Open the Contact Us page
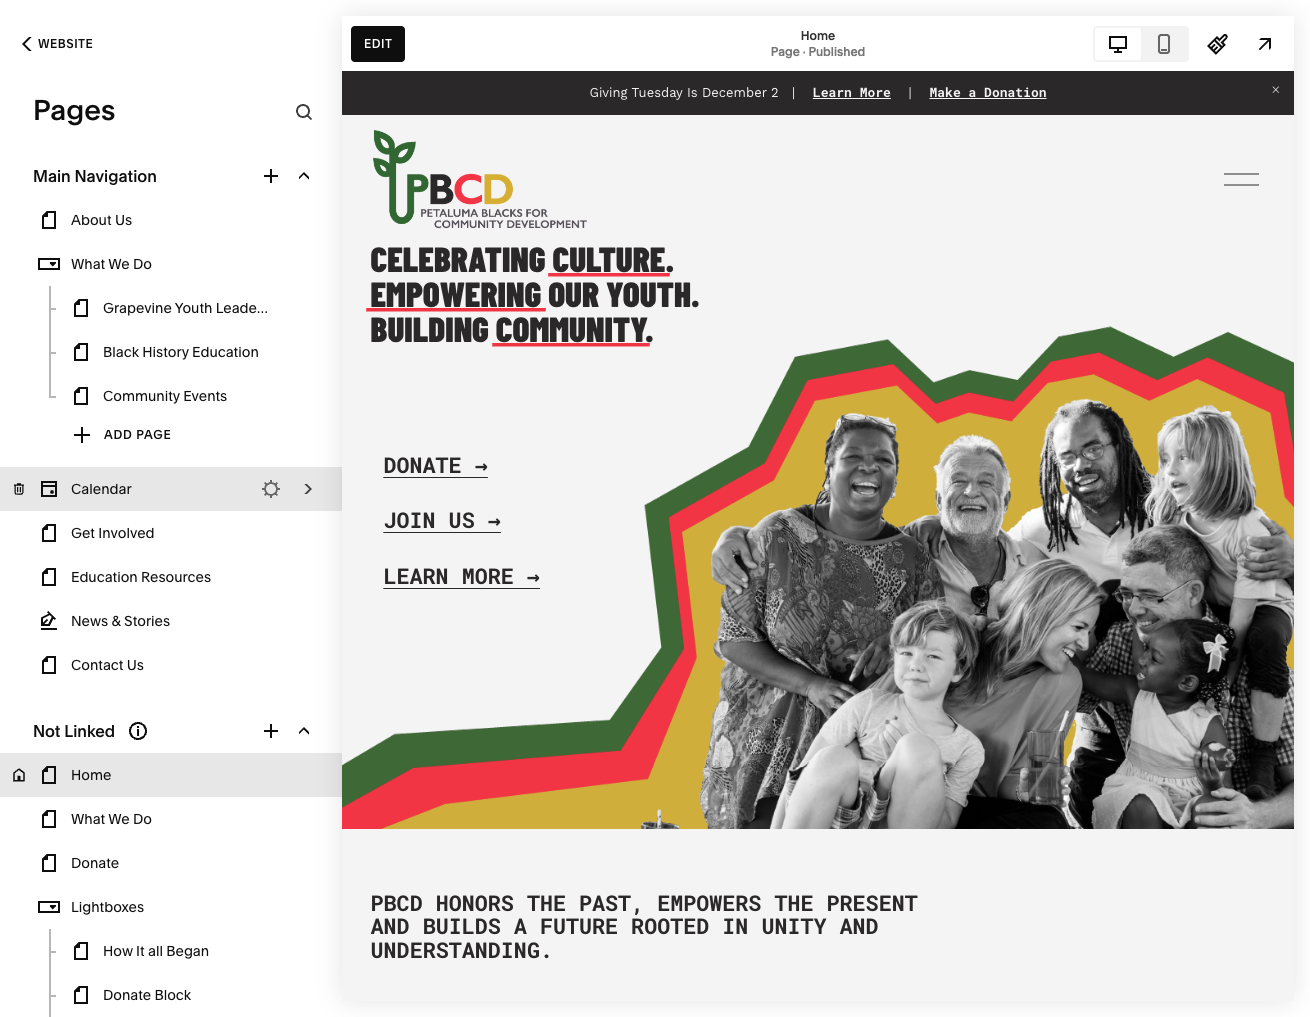 pyautogui.click(x=107, y=665)
